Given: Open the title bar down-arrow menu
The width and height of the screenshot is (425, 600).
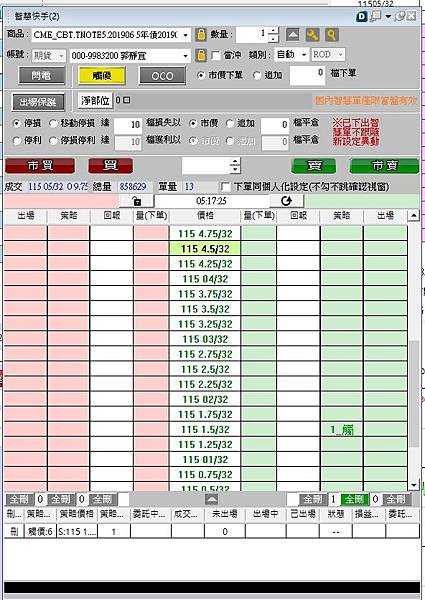Looking at the screenshot, I should (388, 16).
